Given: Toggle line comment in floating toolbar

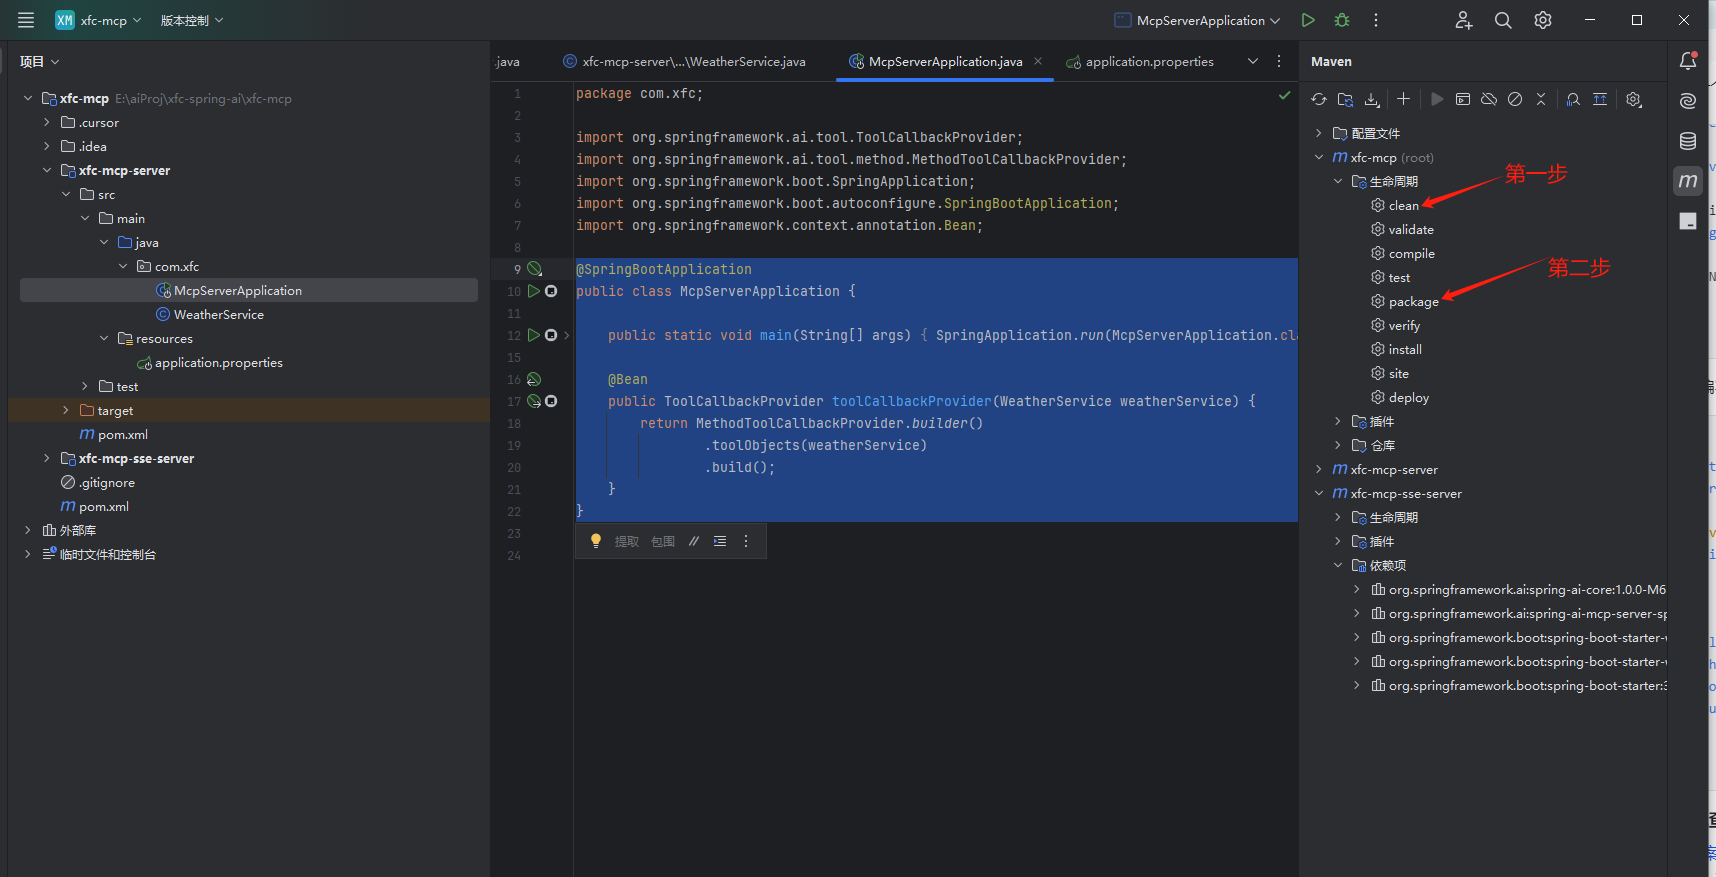Looking at the screenshot, I should [694, 541].
